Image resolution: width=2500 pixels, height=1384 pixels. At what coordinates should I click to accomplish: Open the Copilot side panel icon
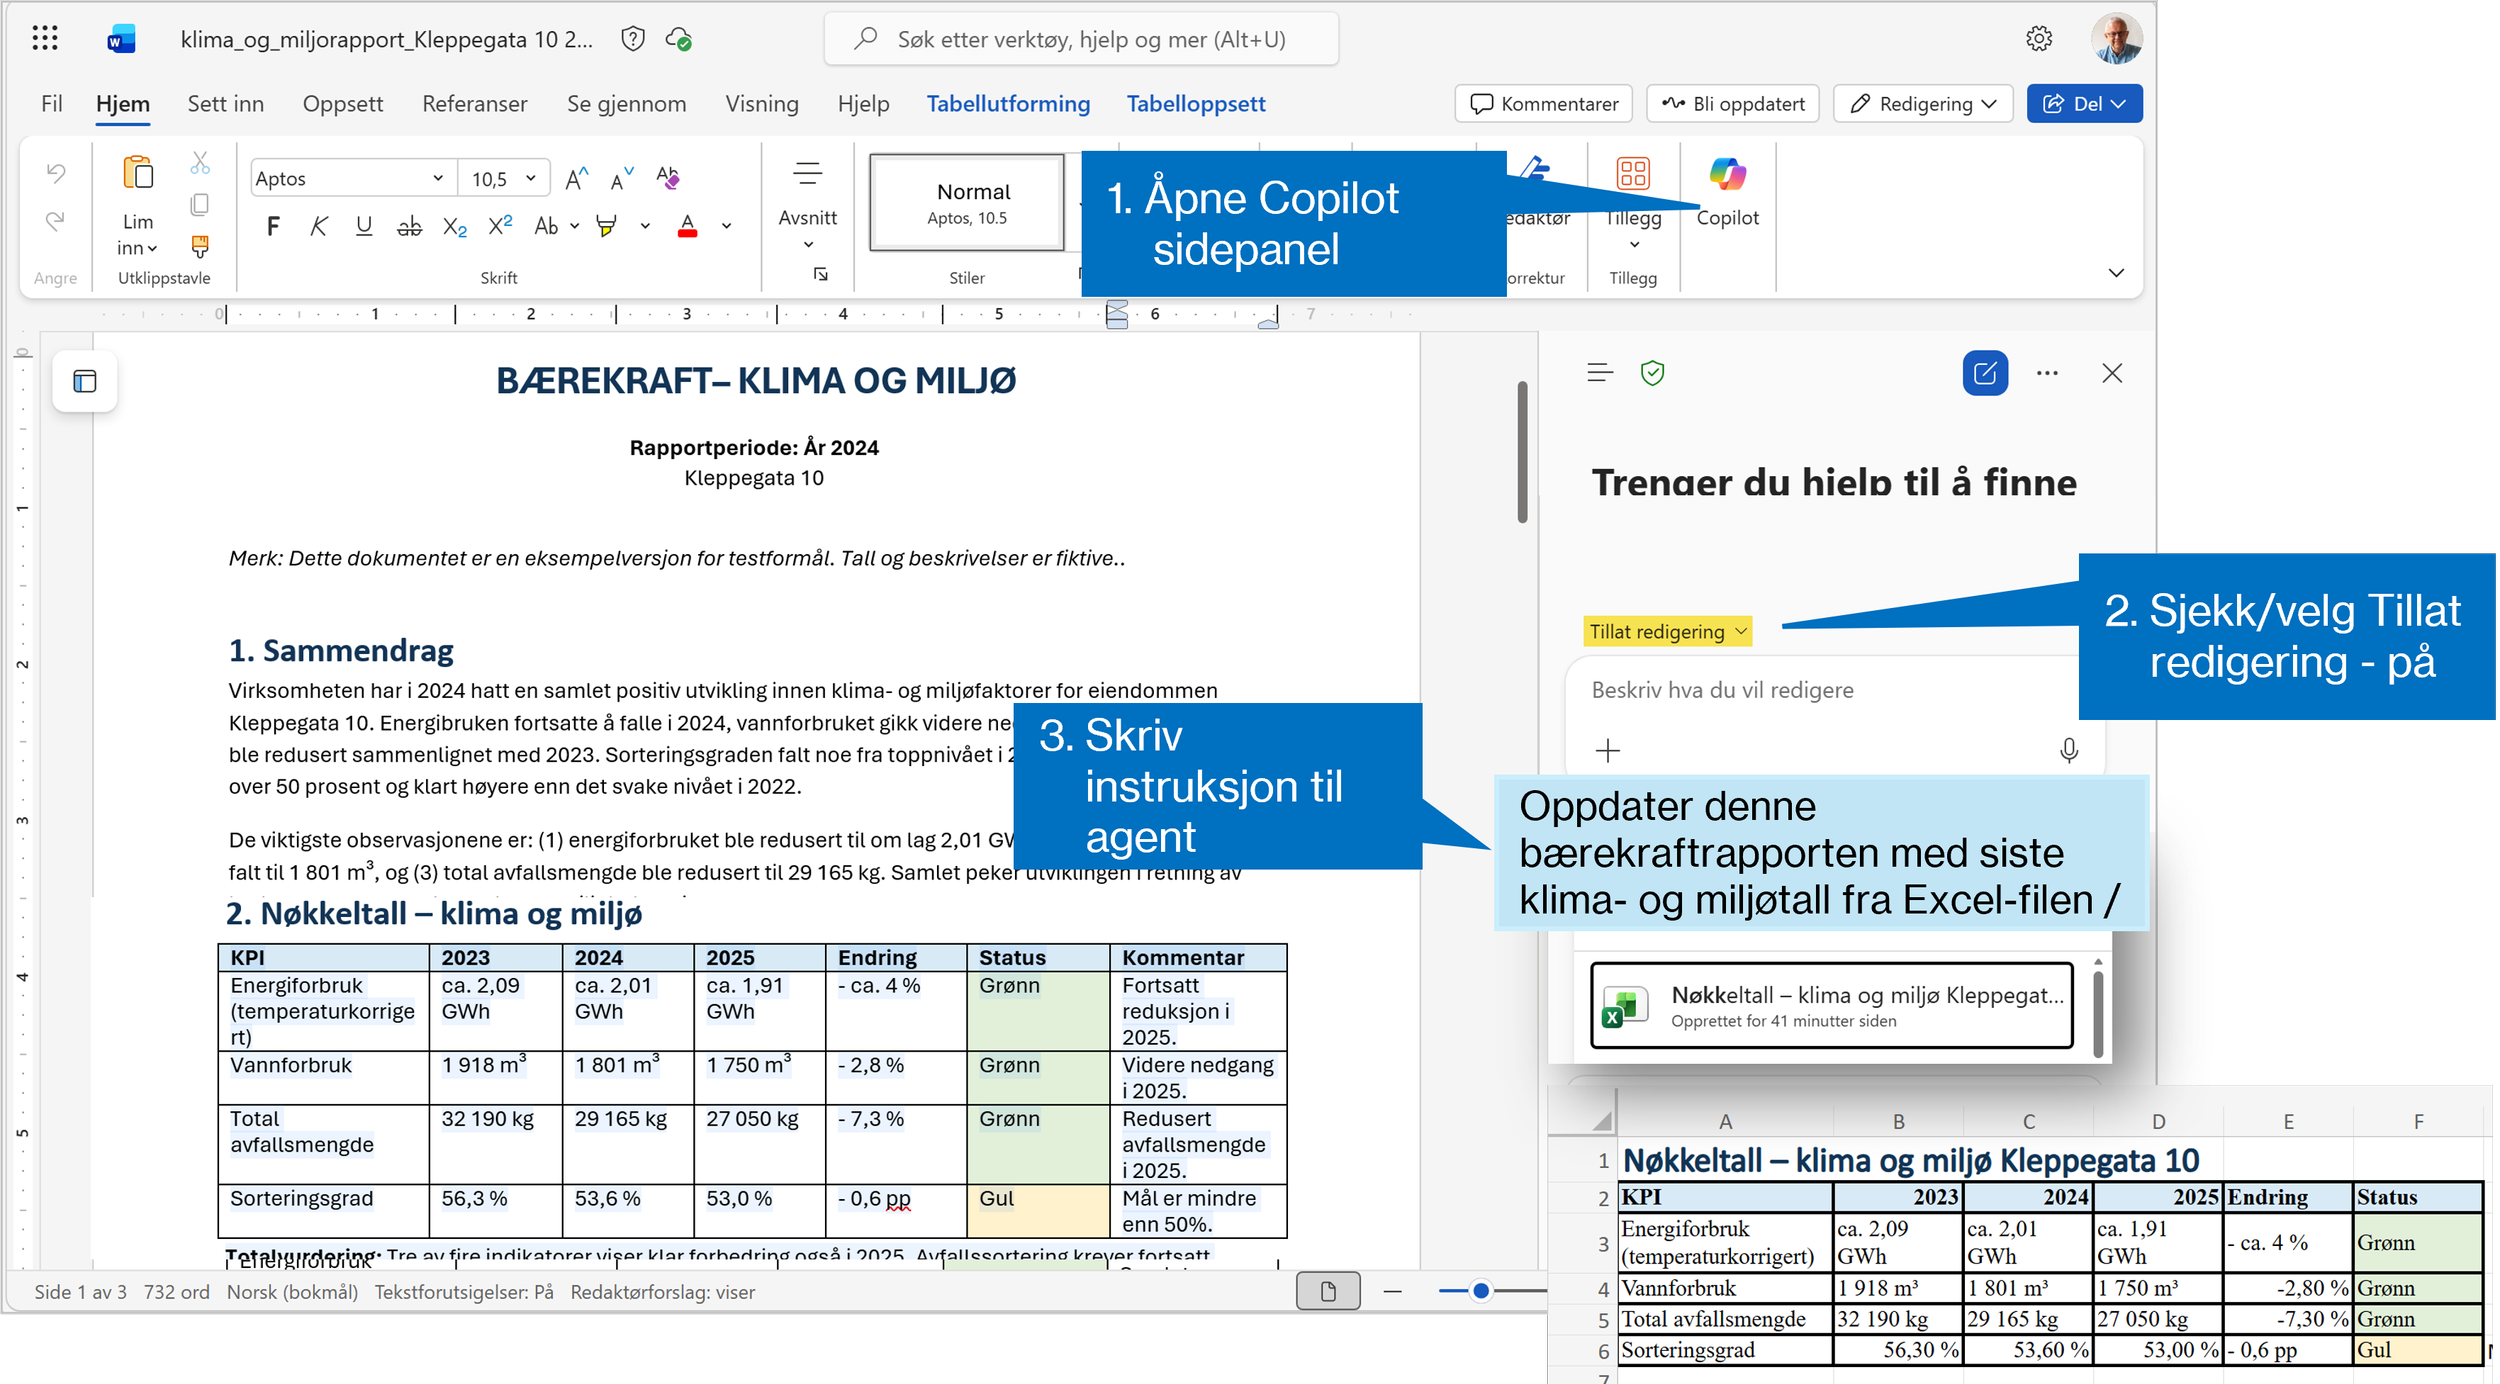1727,175
